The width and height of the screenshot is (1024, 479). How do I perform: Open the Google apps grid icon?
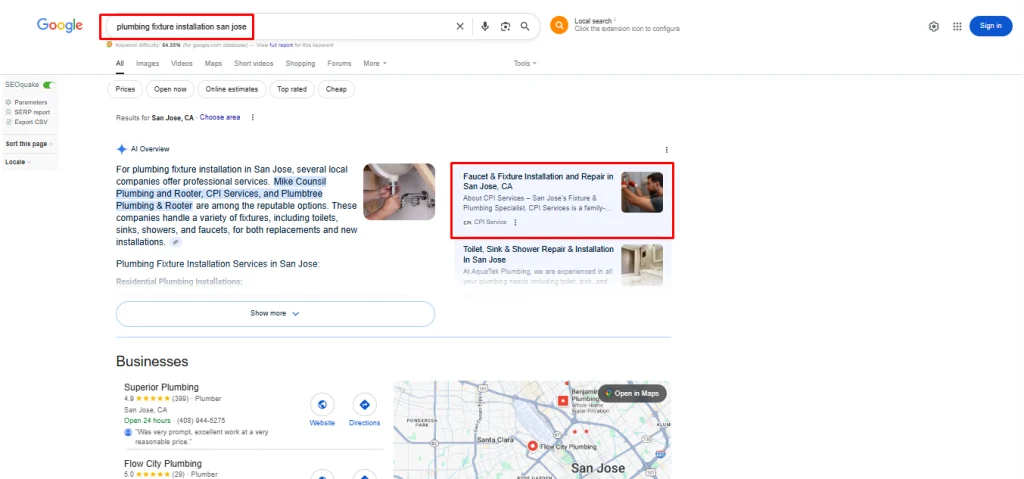(957, 26)
